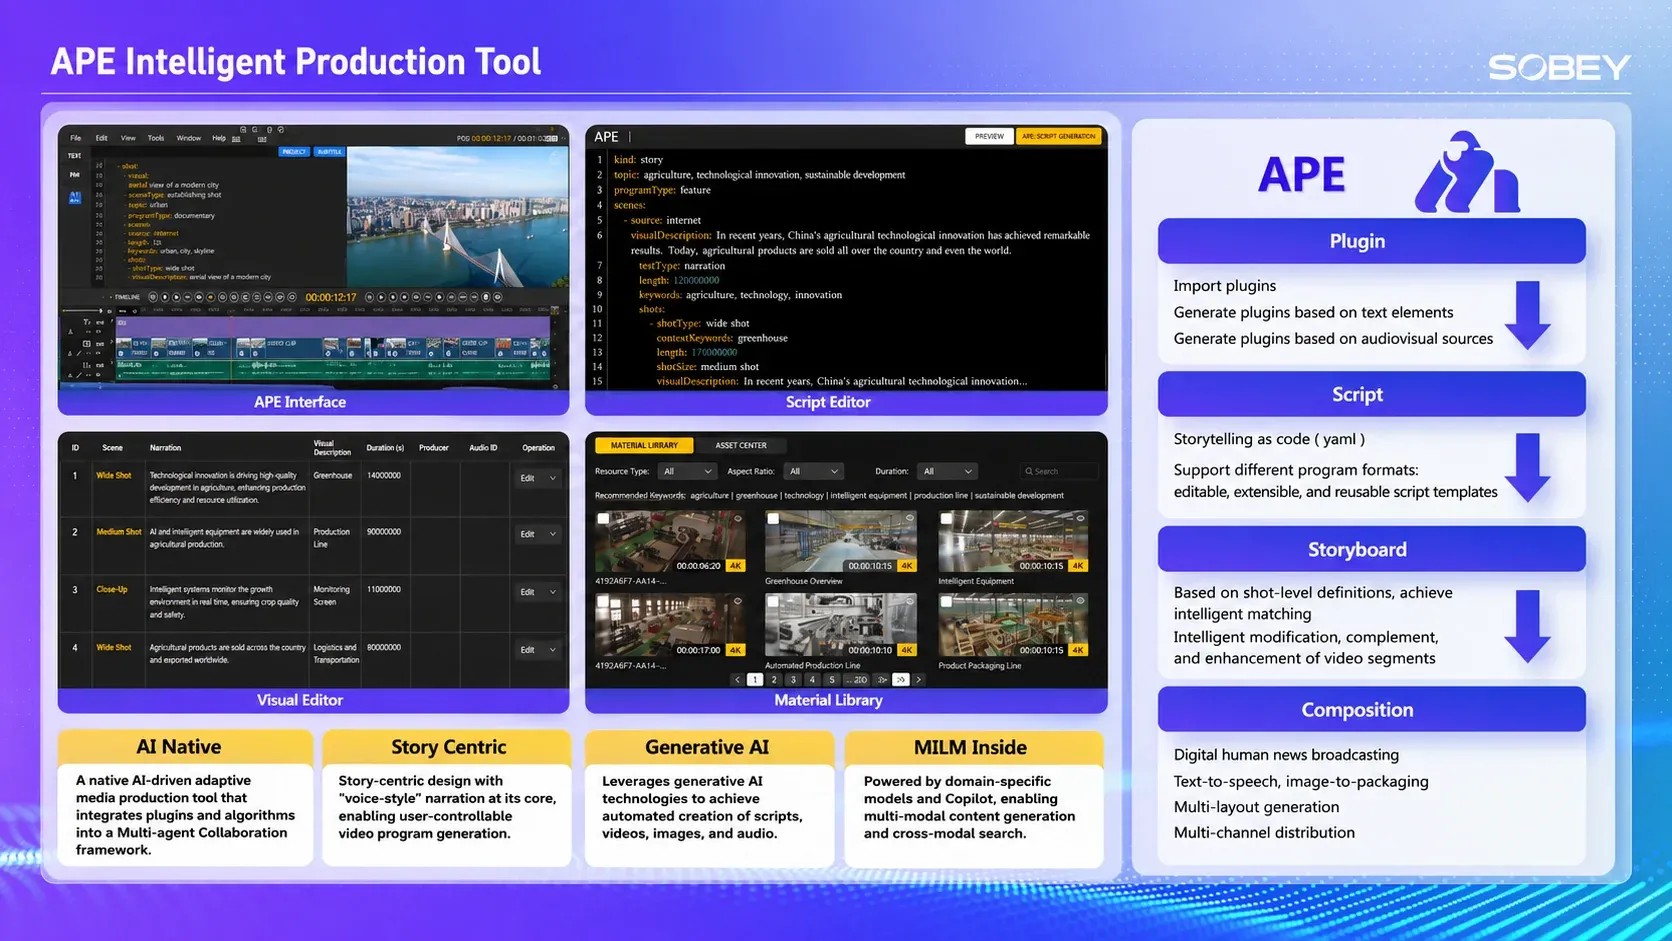Image resolution: width=1672 pixels, height=941 pixels.
Task: Open the Tools menu in APE Interface
Action: [156, 138]
